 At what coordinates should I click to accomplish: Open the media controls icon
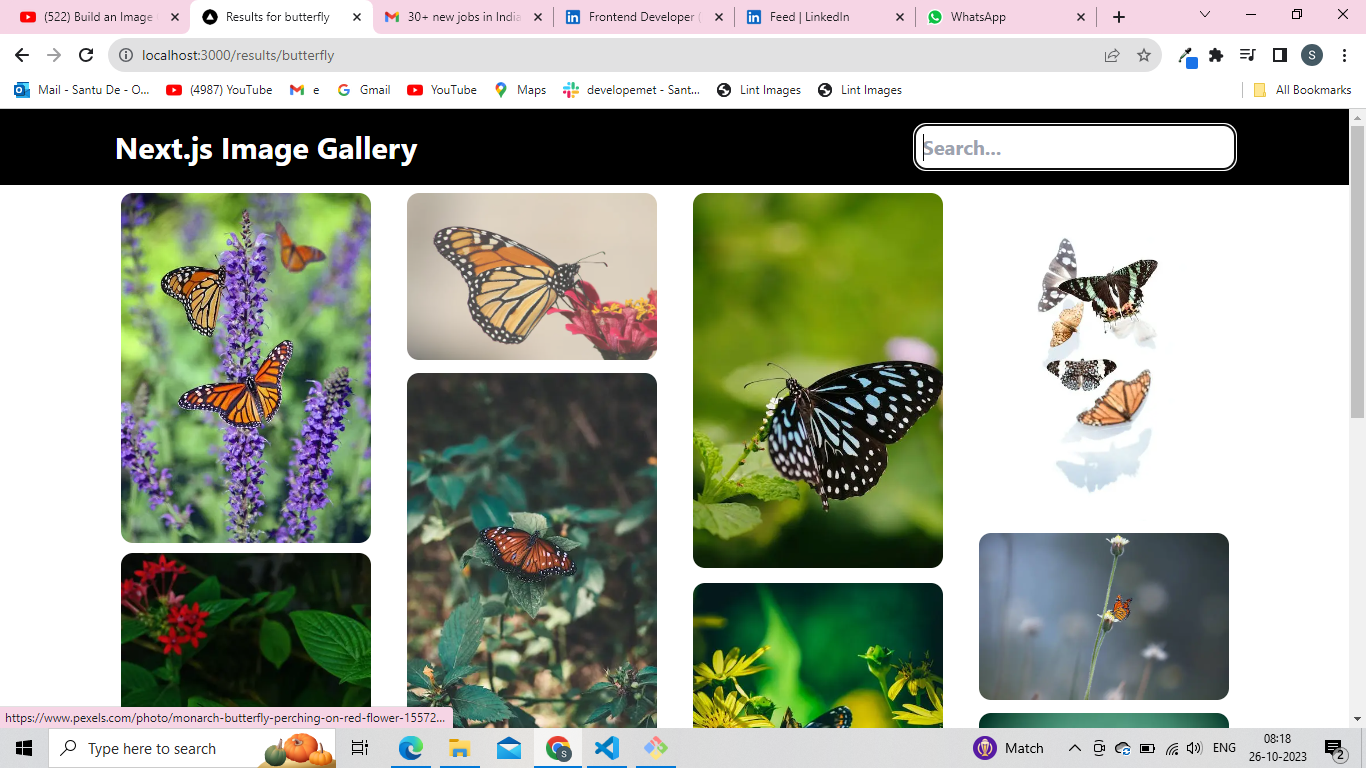click(x=1247, y=55)
